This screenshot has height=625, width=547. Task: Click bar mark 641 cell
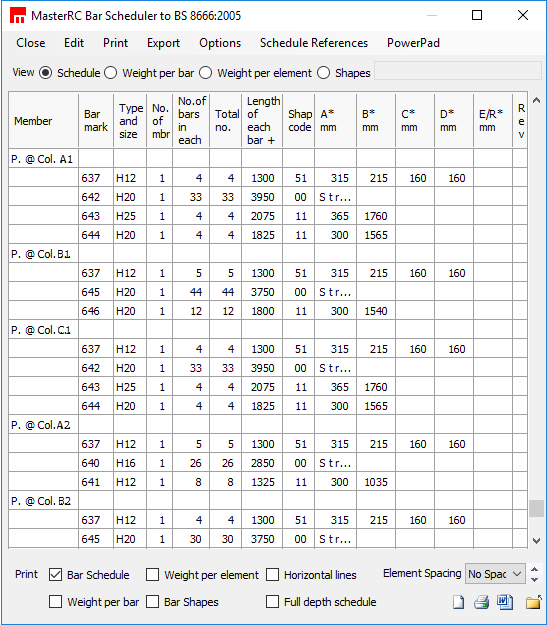click(96, 482)
